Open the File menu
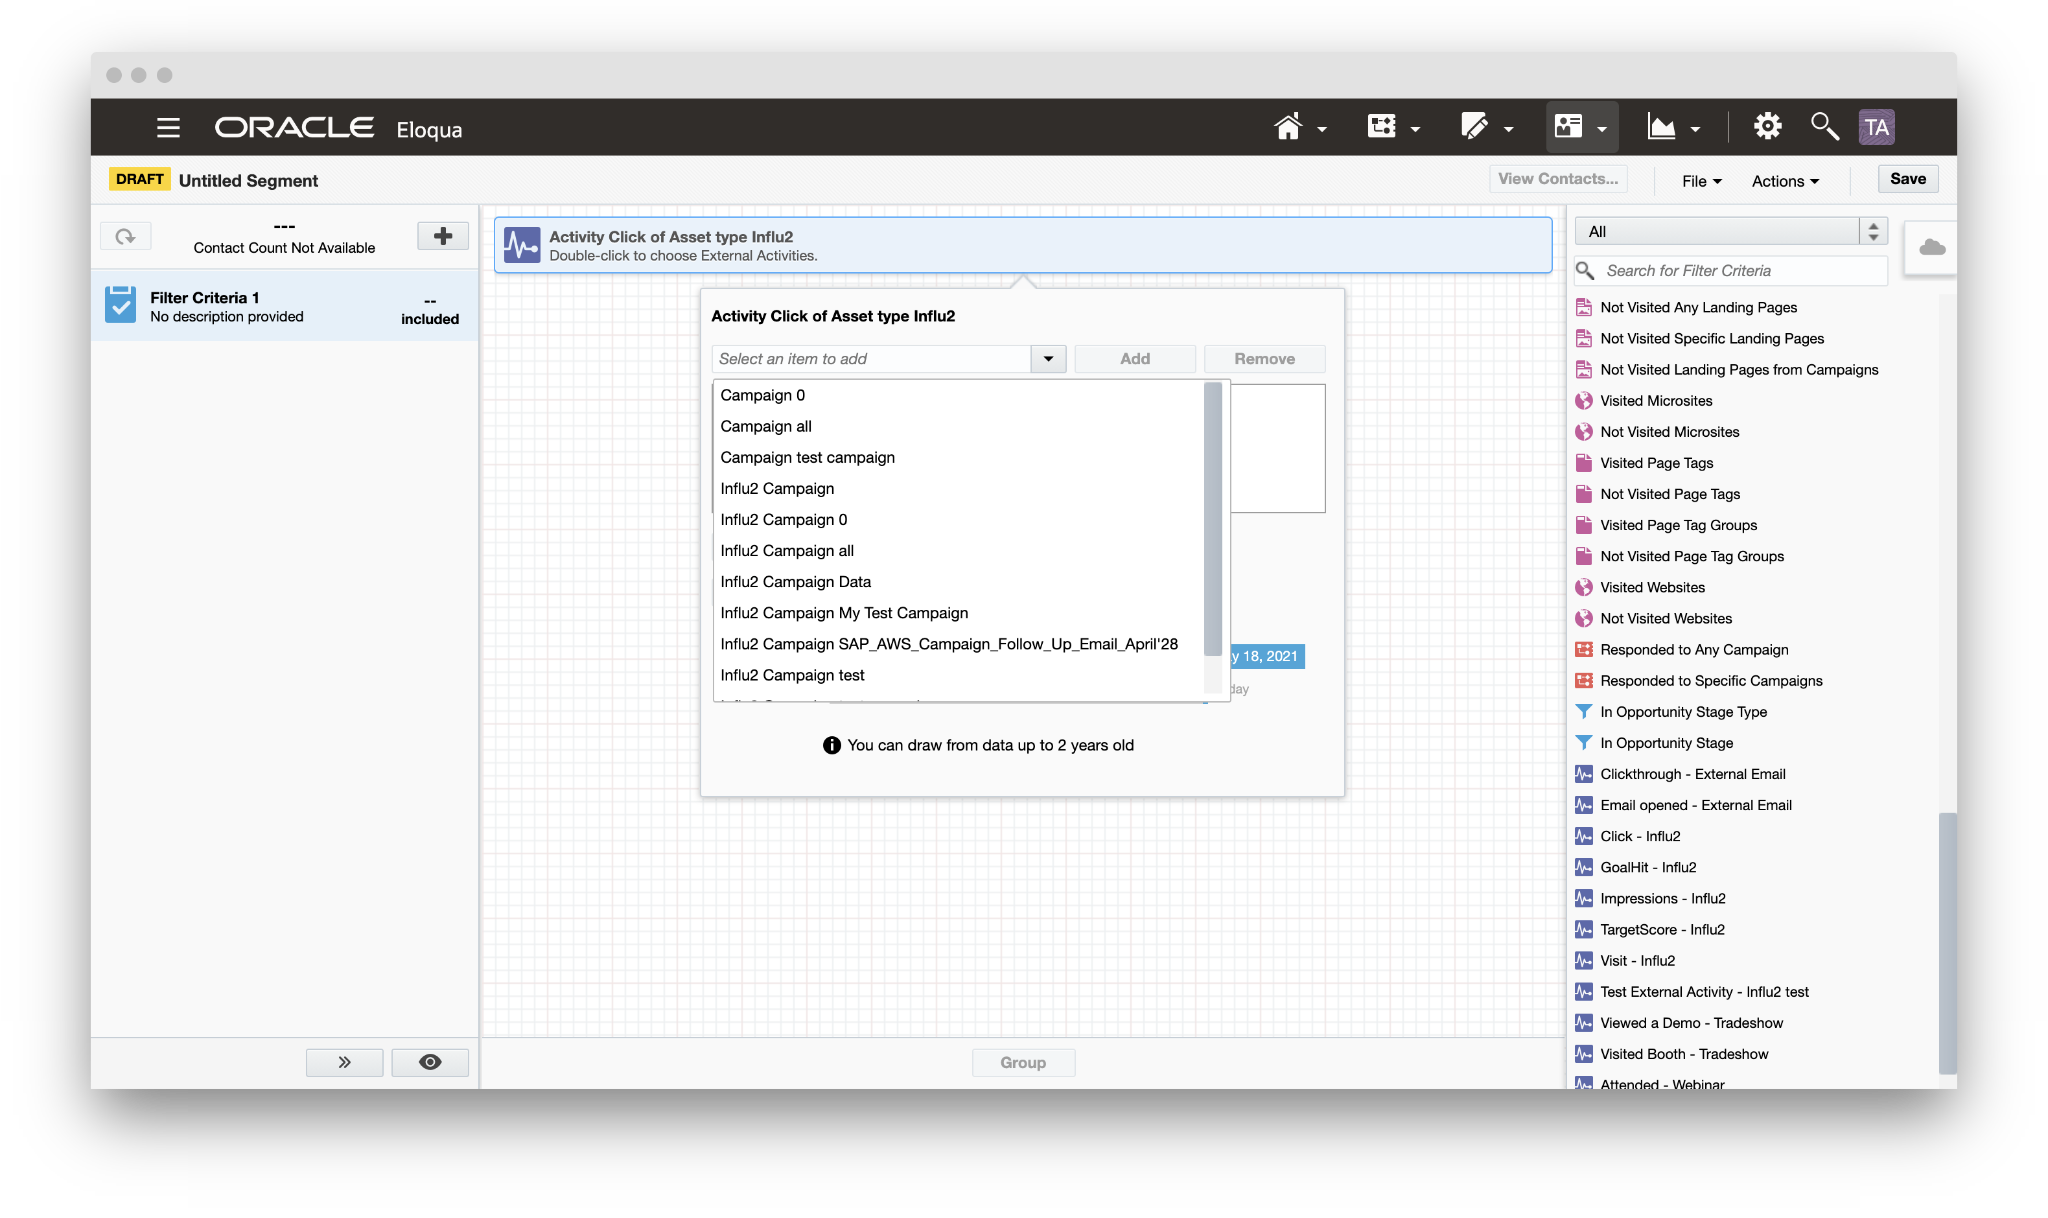 1701,181
